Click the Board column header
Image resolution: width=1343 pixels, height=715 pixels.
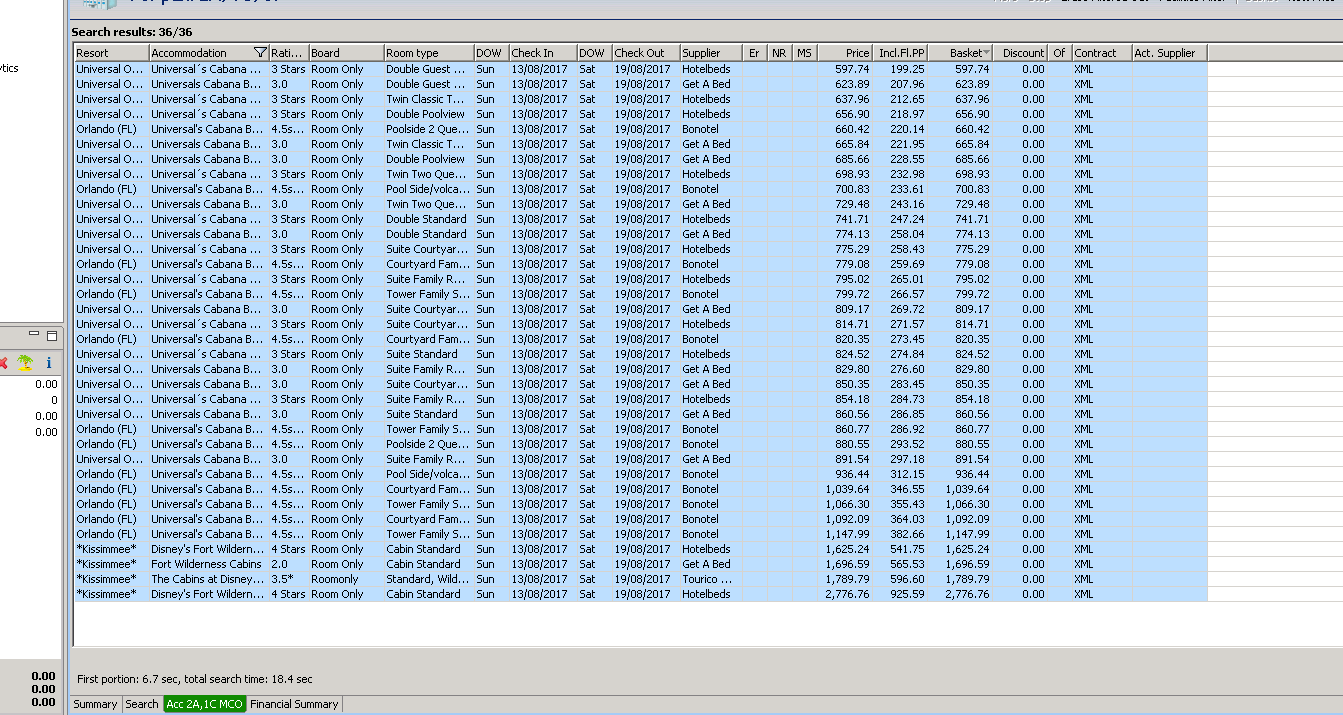(x=346, y=53)
